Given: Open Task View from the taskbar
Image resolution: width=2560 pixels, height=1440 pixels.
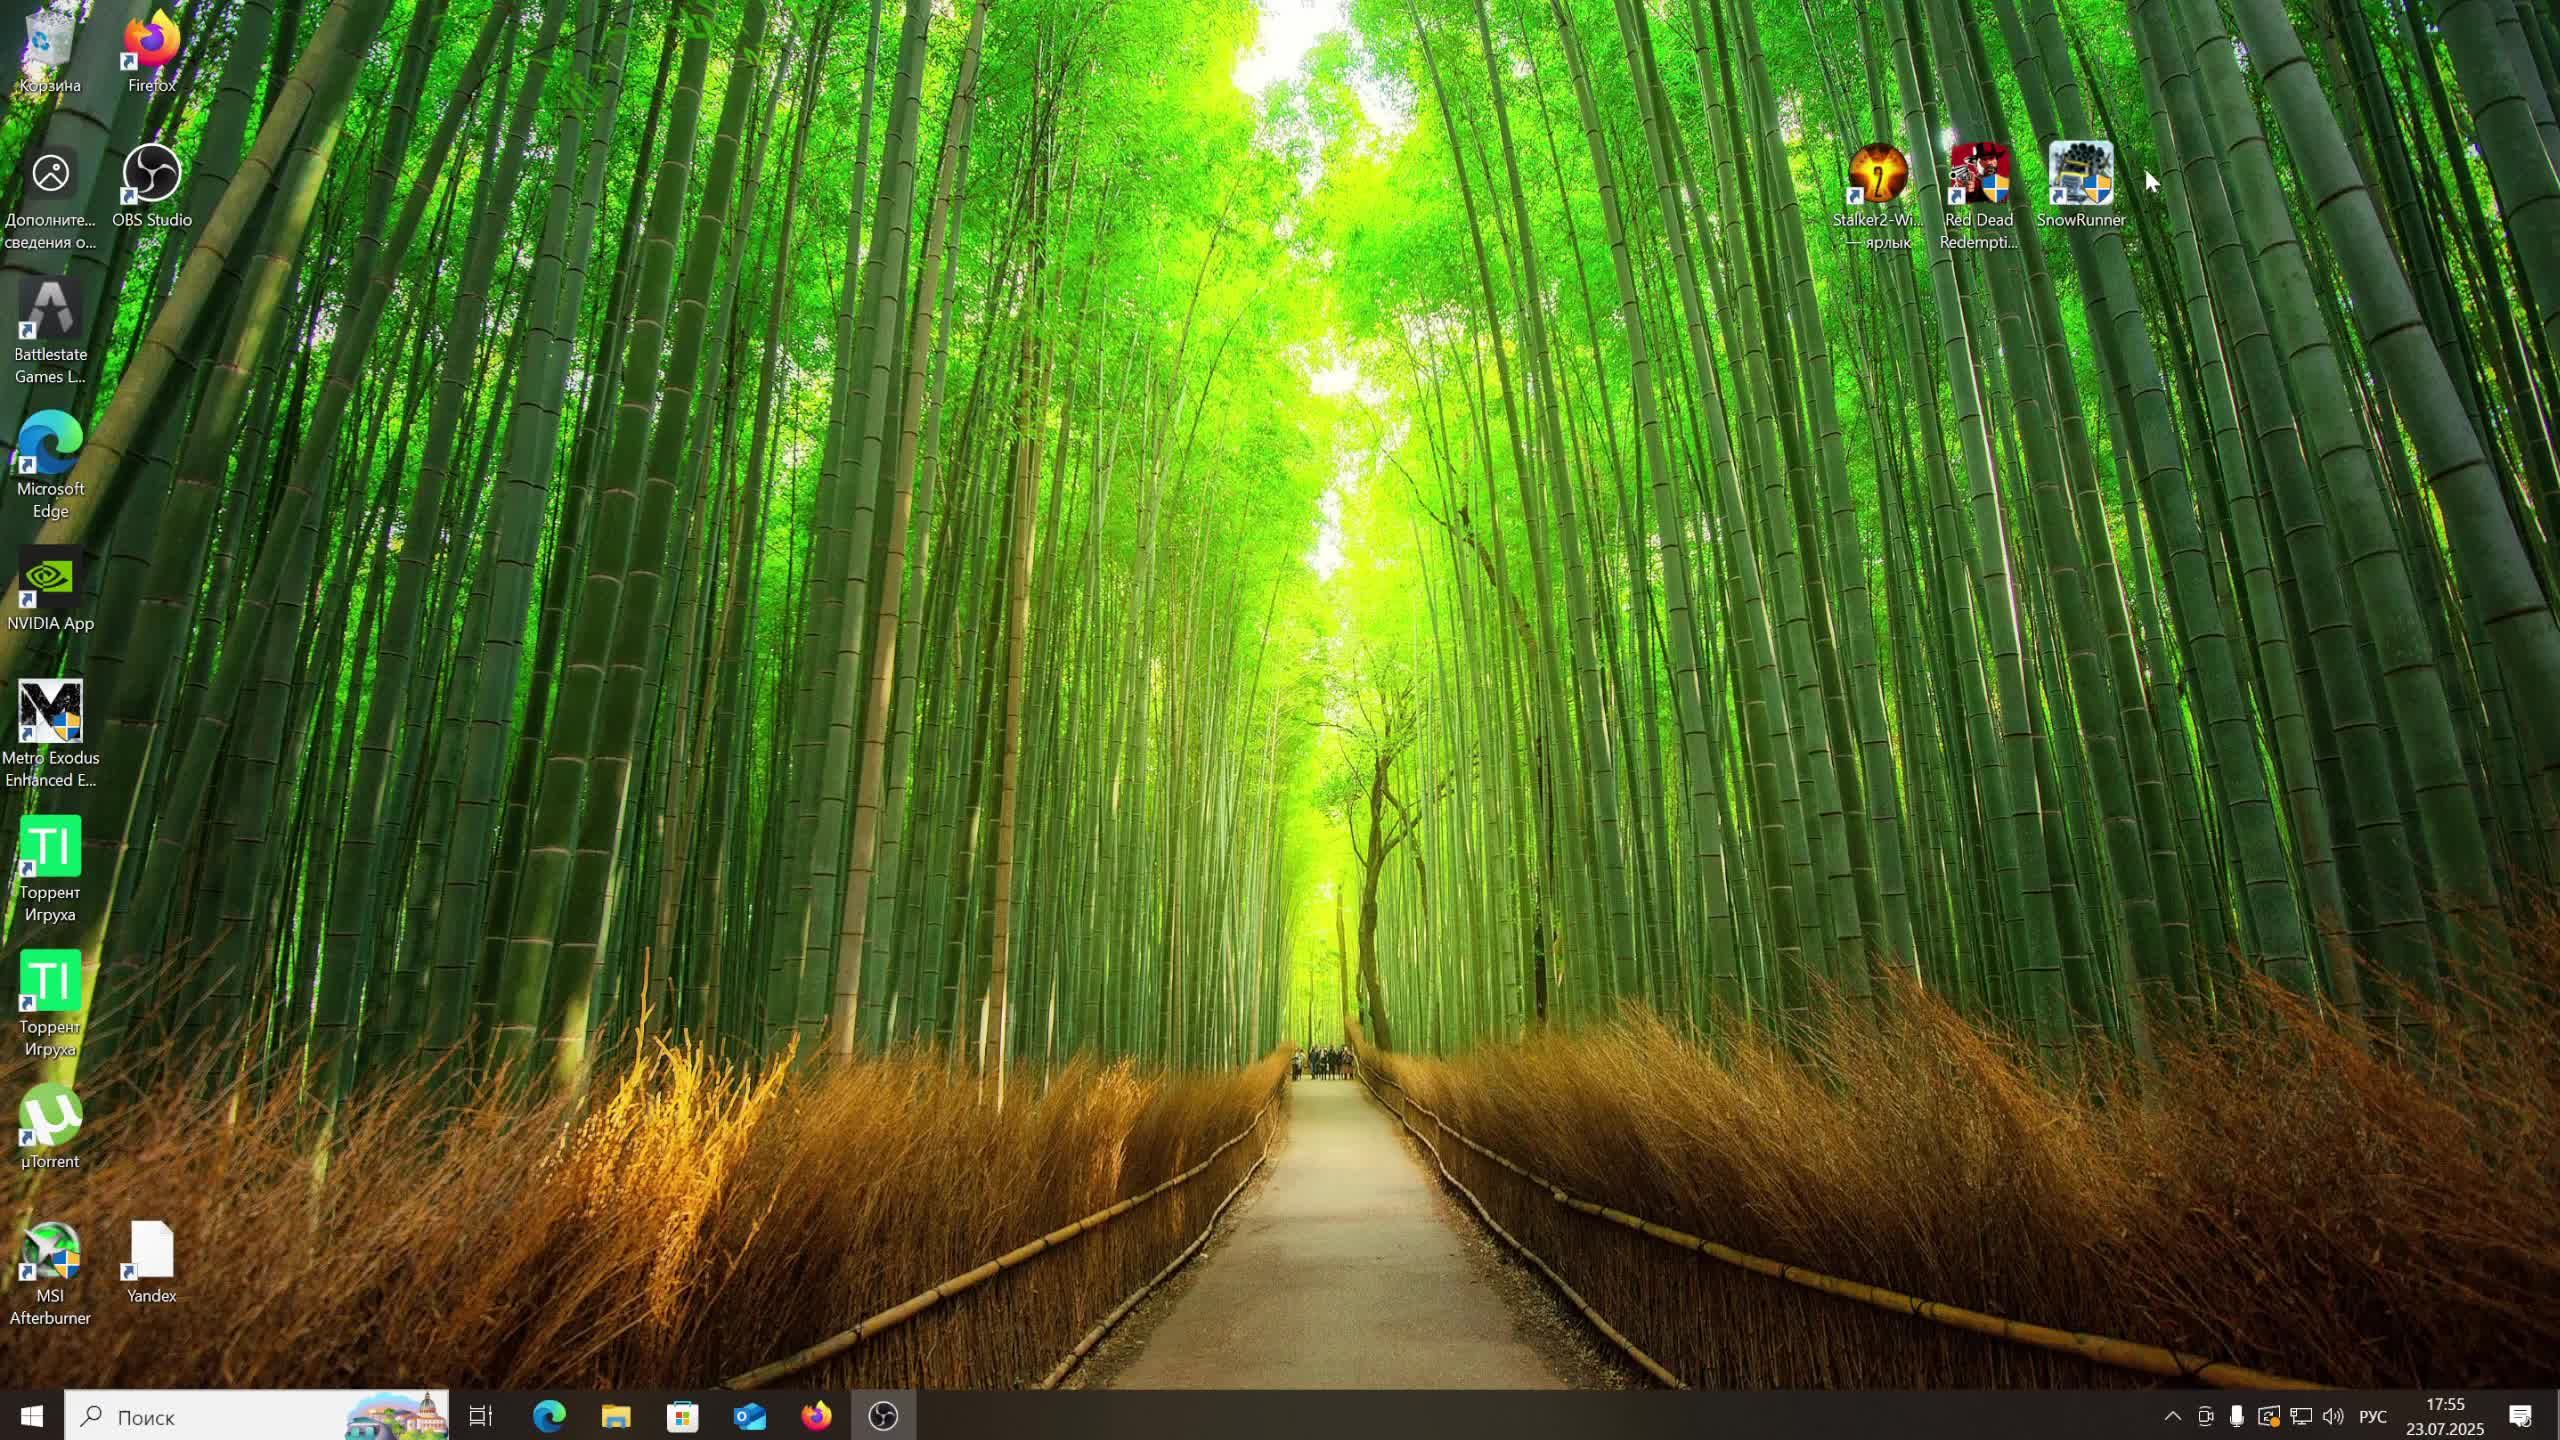Looking at the screenshot, I should tap(481, 1416).
